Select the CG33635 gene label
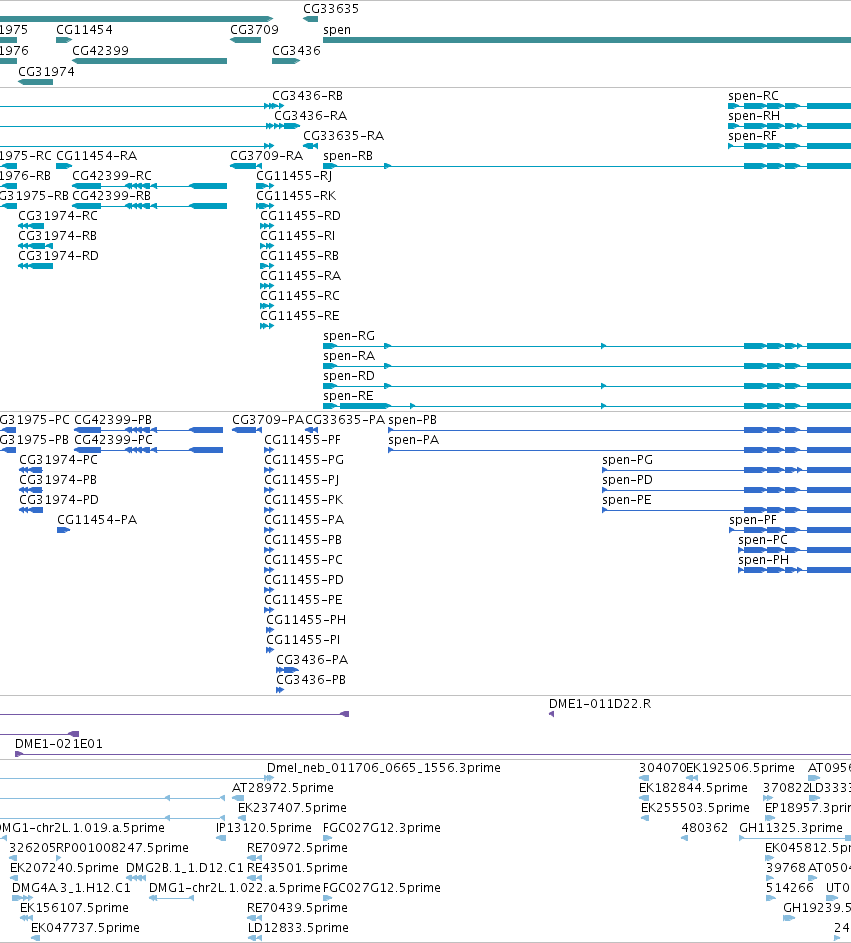This screenshot has width=851, height=943. 331,9
